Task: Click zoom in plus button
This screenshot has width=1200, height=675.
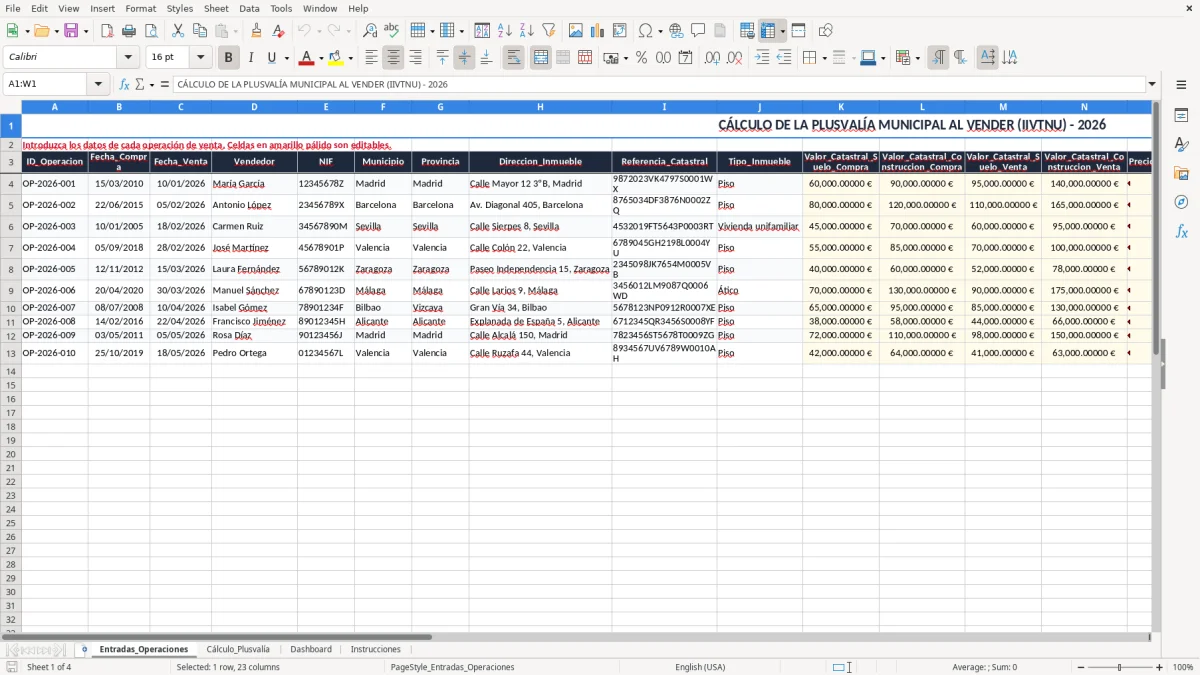Action: [x=1159, y=667]
